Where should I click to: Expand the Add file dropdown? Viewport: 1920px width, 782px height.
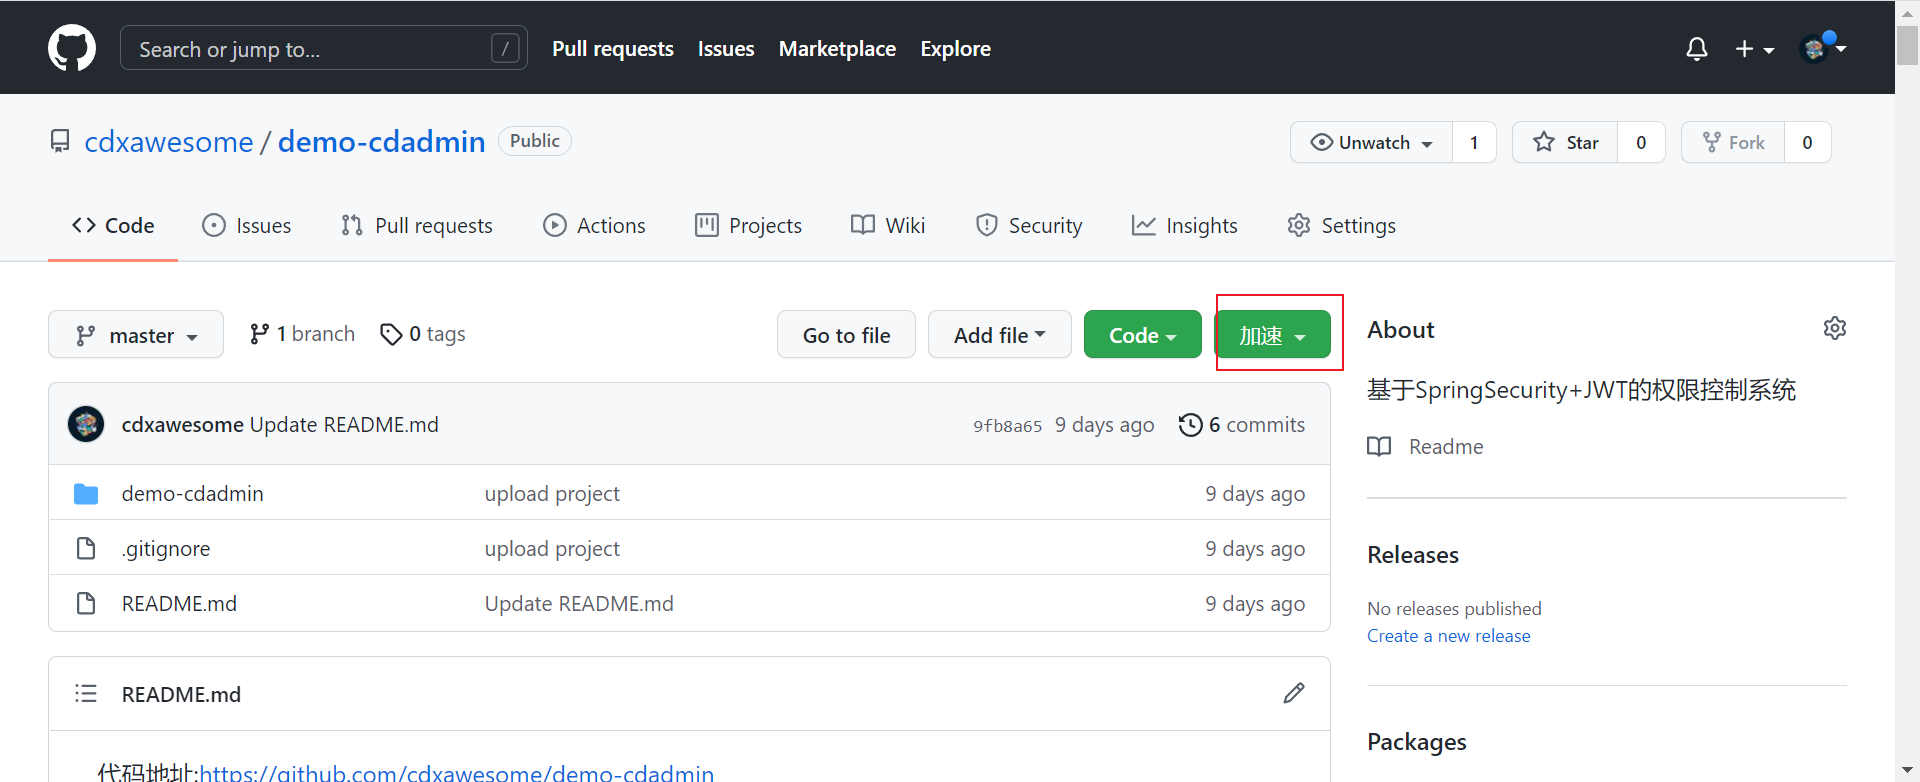point(999,335)
